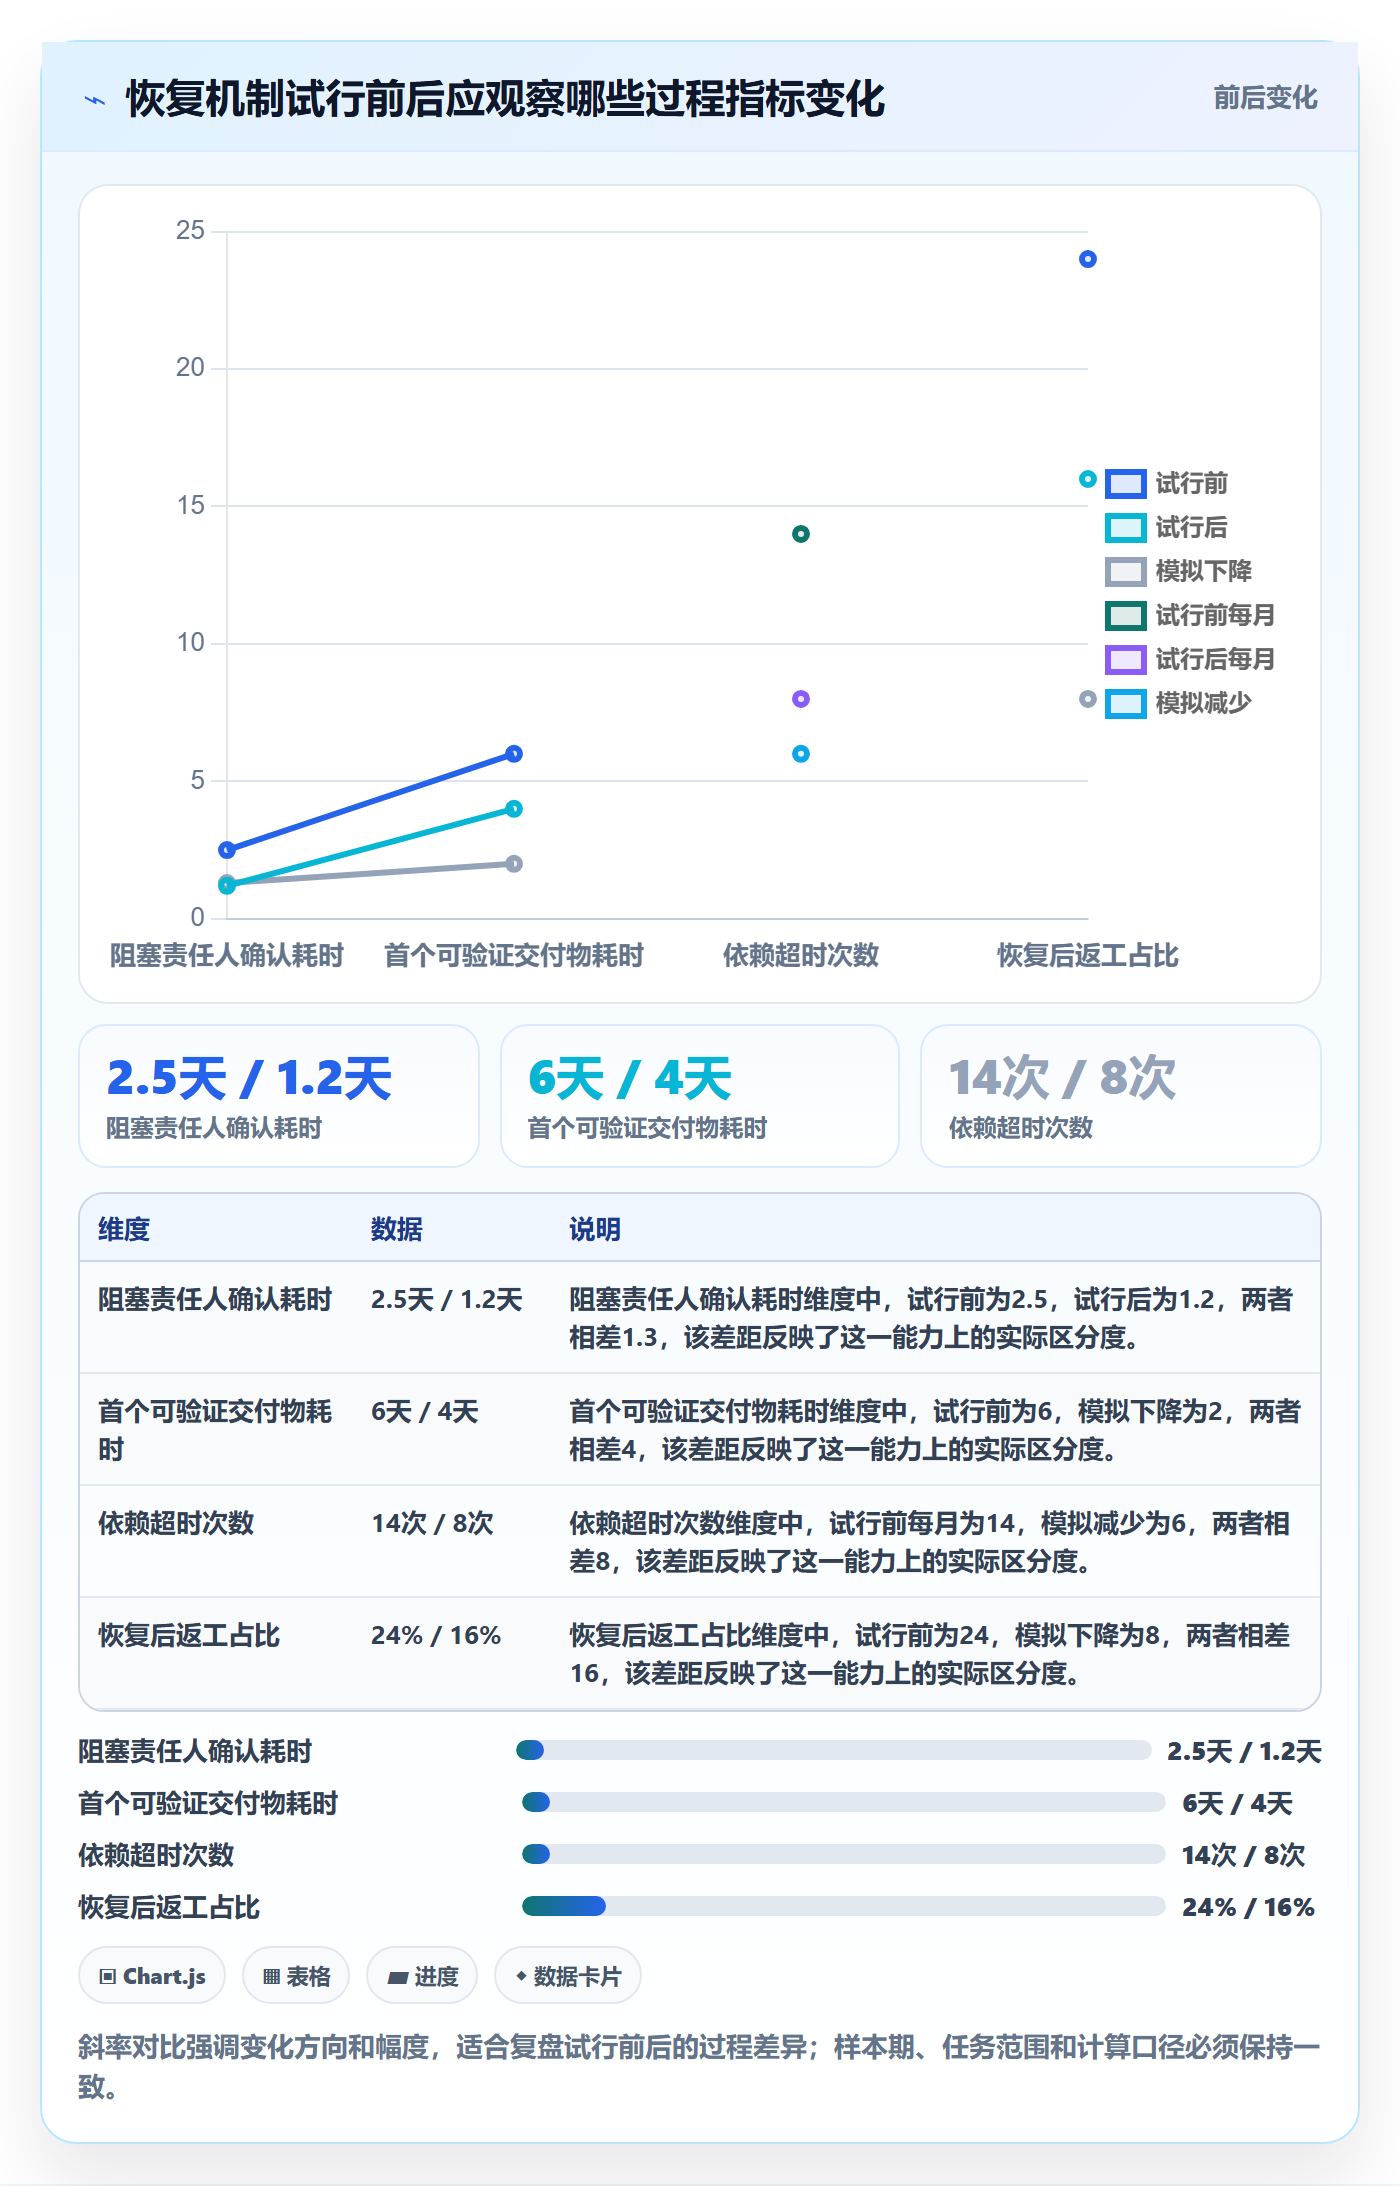
Task: Click the 恢复后返工占比 progress bar
Action: (x=843, y=1906)
